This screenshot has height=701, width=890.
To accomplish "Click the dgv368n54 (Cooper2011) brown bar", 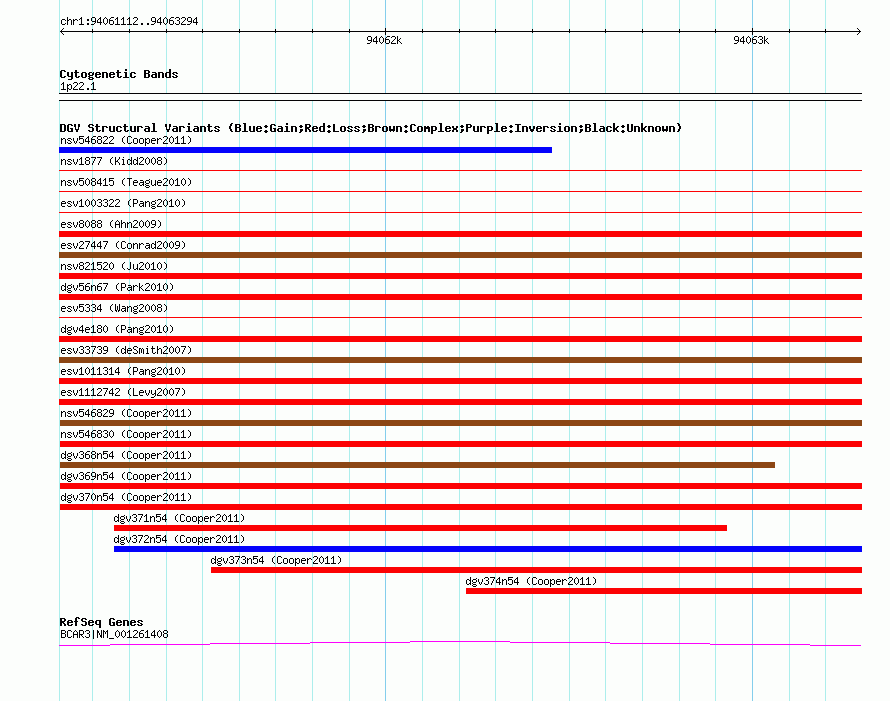I will [417, 465].
